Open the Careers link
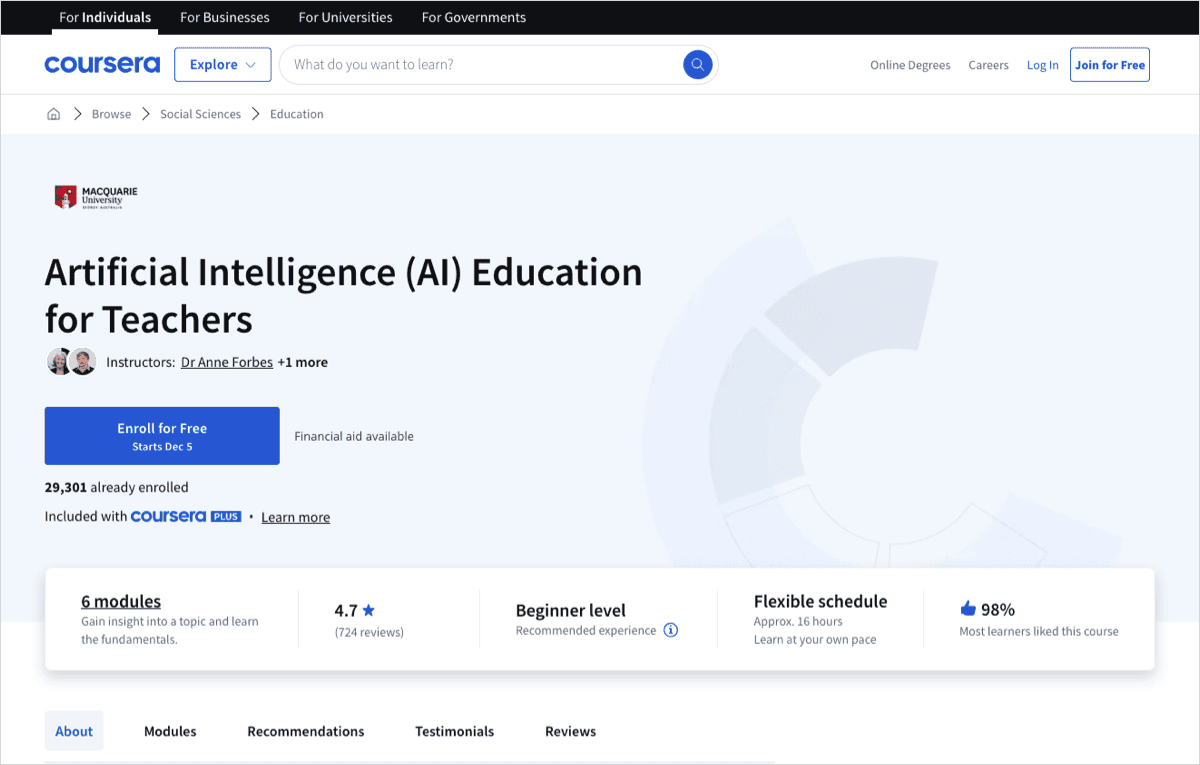1200x765 pixels. click(x=988, y=65)
